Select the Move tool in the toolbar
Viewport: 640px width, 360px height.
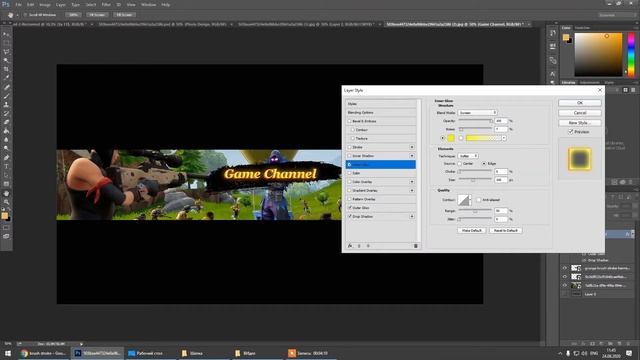[6, 35]
